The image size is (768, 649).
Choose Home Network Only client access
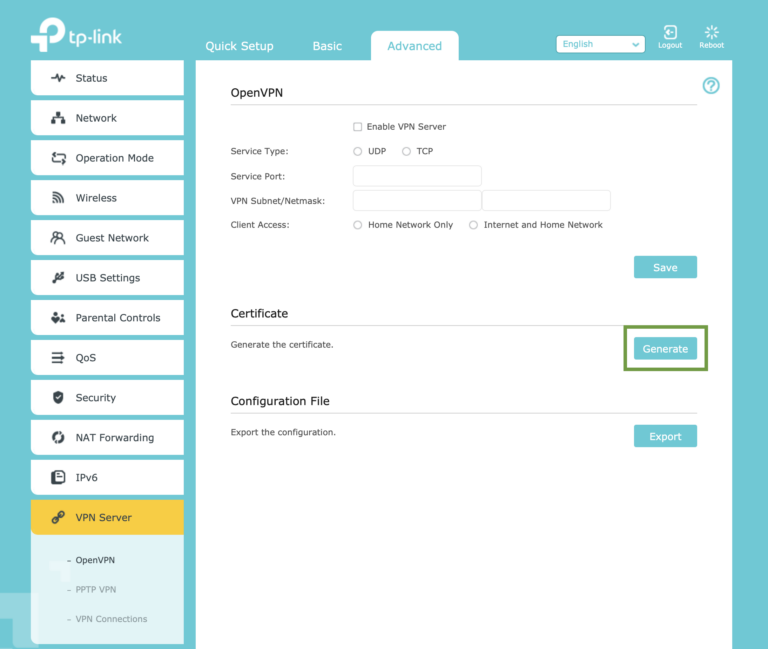pyautogui.click(x=358, y=225)
